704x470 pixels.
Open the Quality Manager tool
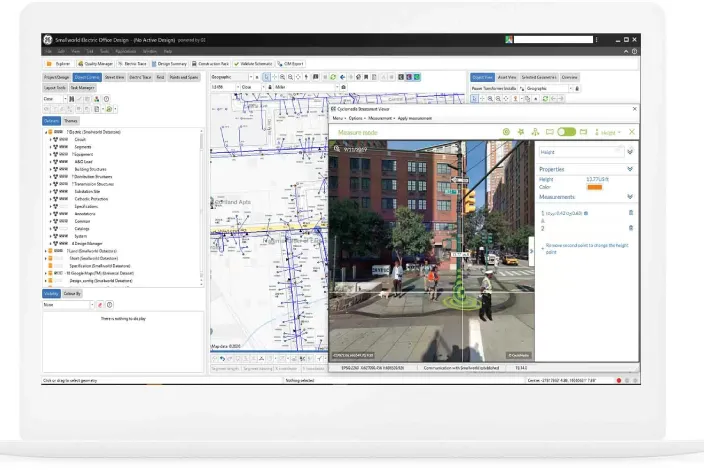pos(95,64)
